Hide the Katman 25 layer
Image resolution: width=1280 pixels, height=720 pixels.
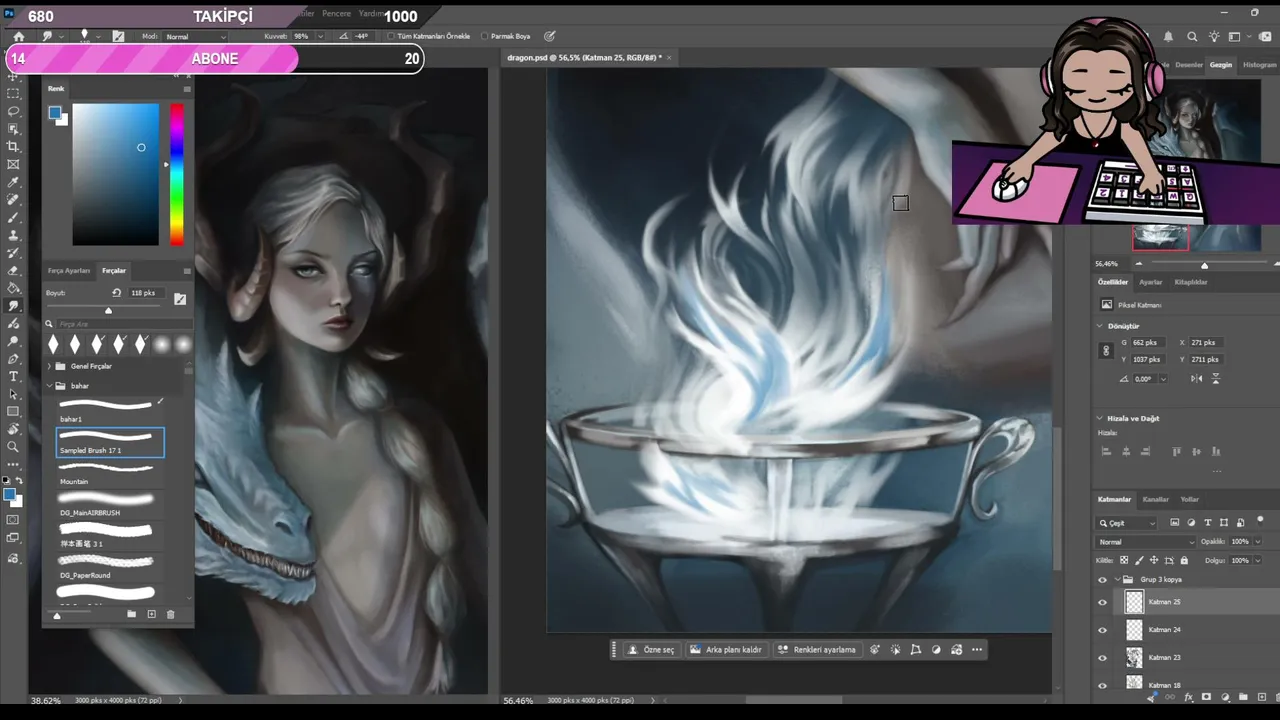(x=1103, y=602)
